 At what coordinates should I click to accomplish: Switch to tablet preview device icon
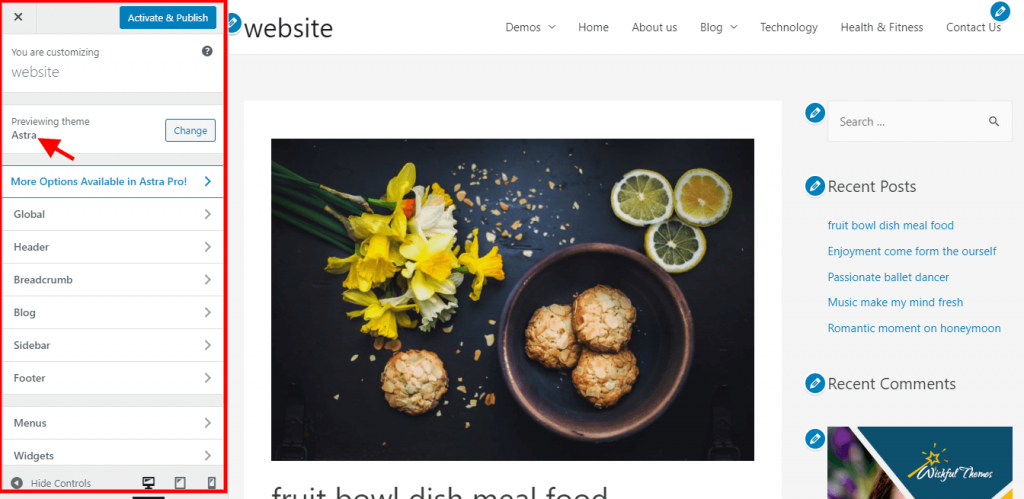(x=180, y=483)
